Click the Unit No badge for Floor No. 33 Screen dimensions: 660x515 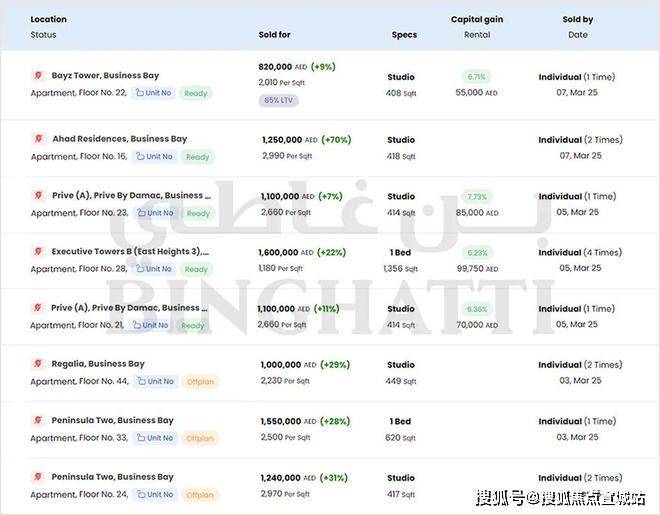pos(154,438)
